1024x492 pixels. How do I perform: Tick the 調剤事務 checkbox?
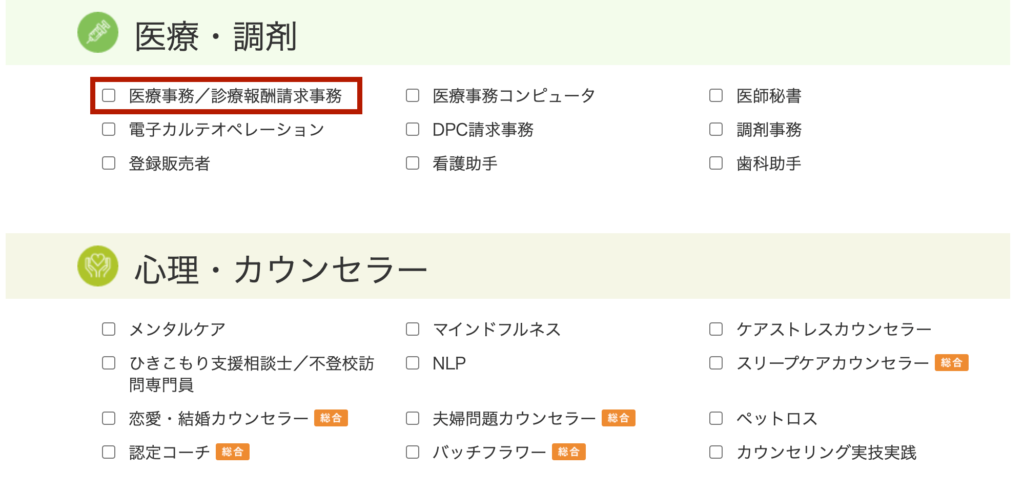coord(716,130)
